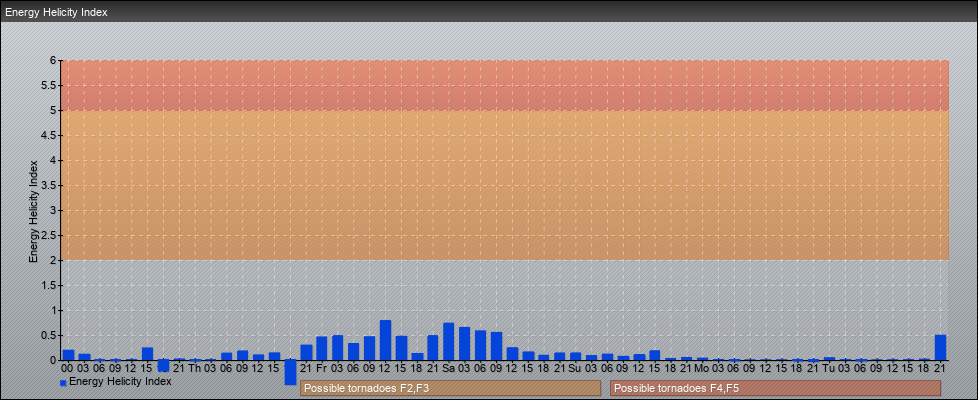Click the largest negative bar below the axis

(x=290, y=372)
